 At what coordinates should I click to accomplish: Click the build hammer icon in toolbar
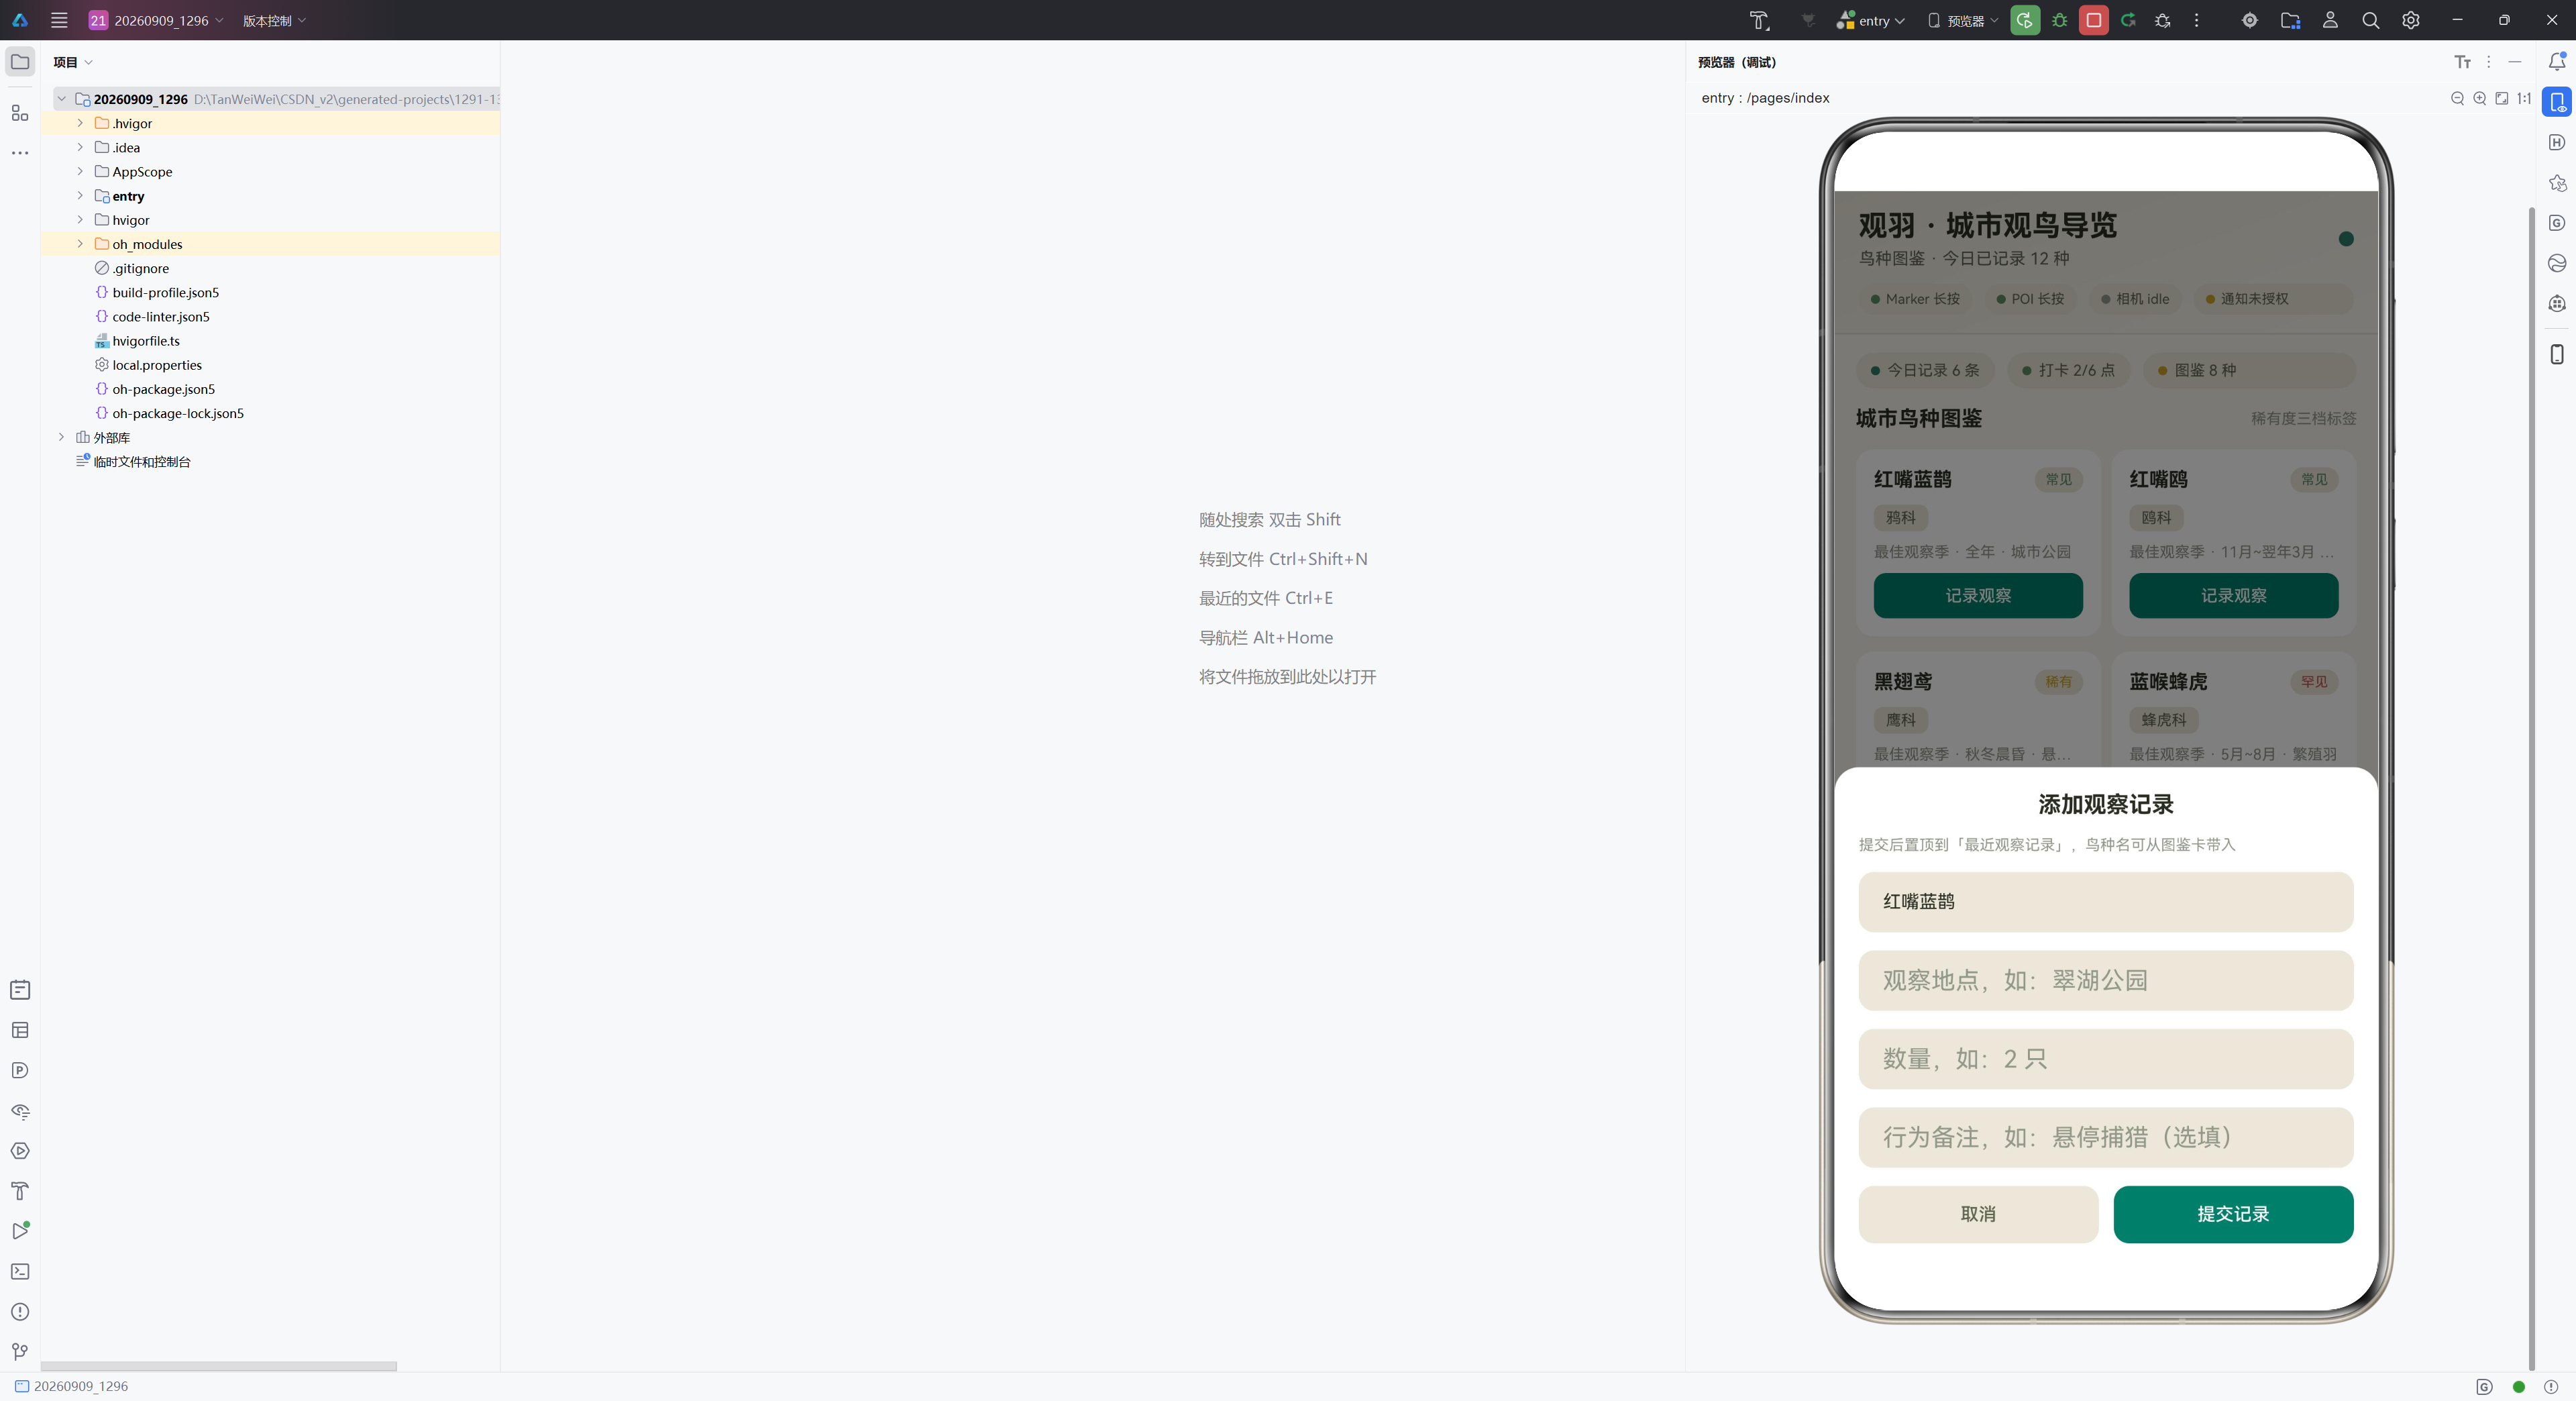click(x=1759, y=20)
